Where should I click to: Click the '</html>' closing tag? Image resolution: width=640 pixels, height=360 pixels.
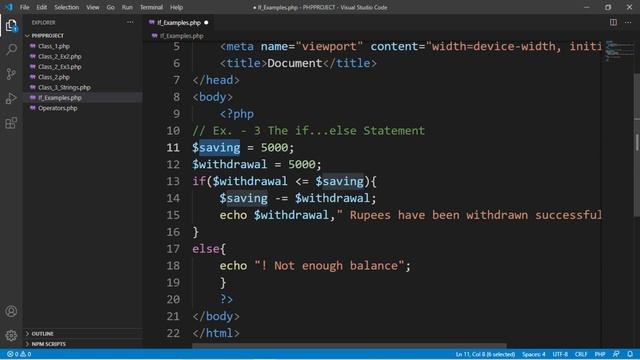216,333
